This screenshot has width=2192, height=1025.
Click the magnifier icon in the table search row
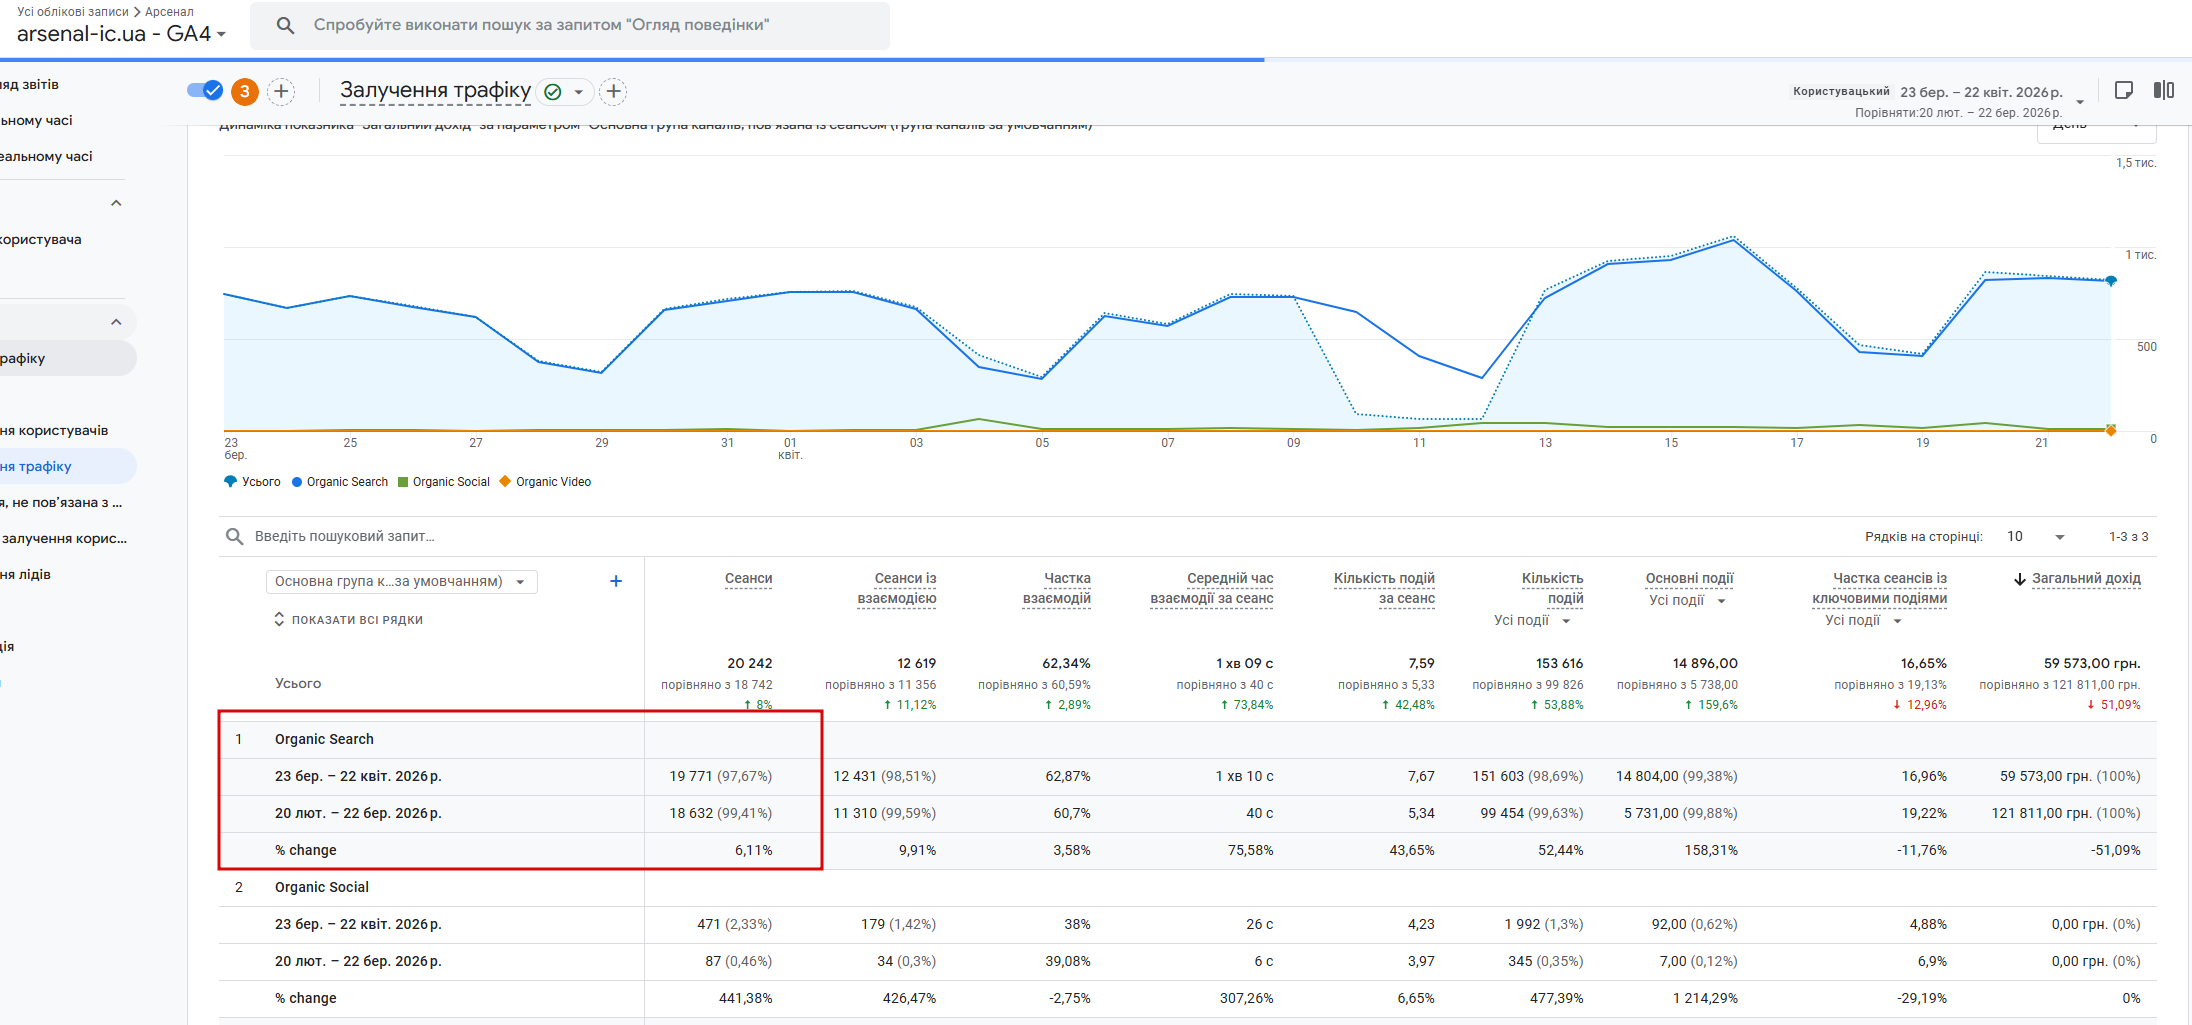(234, 536)
